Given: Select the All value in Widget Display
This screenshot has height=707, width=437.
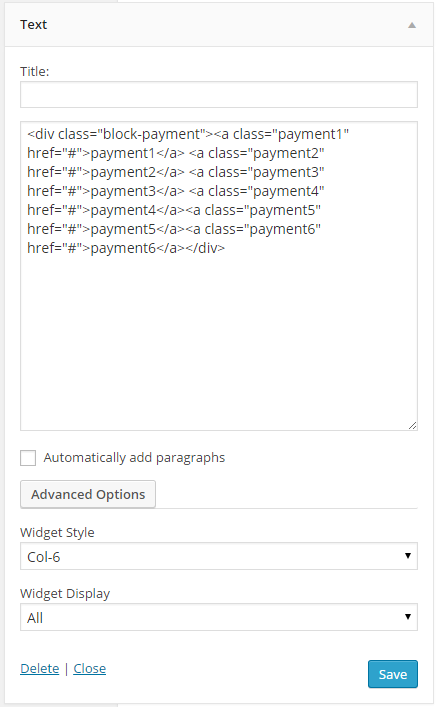Looking at the screenshot, I should coord(219,617).
